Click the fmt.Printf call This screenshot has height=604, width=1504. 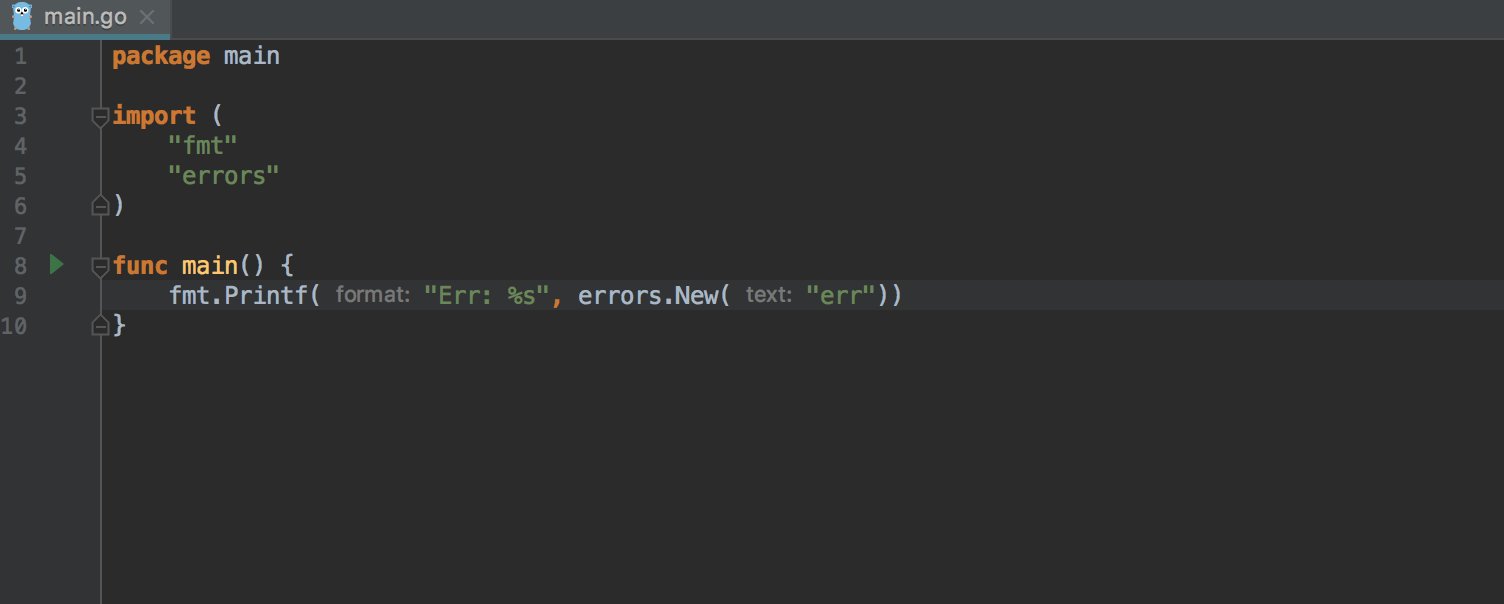240,296
